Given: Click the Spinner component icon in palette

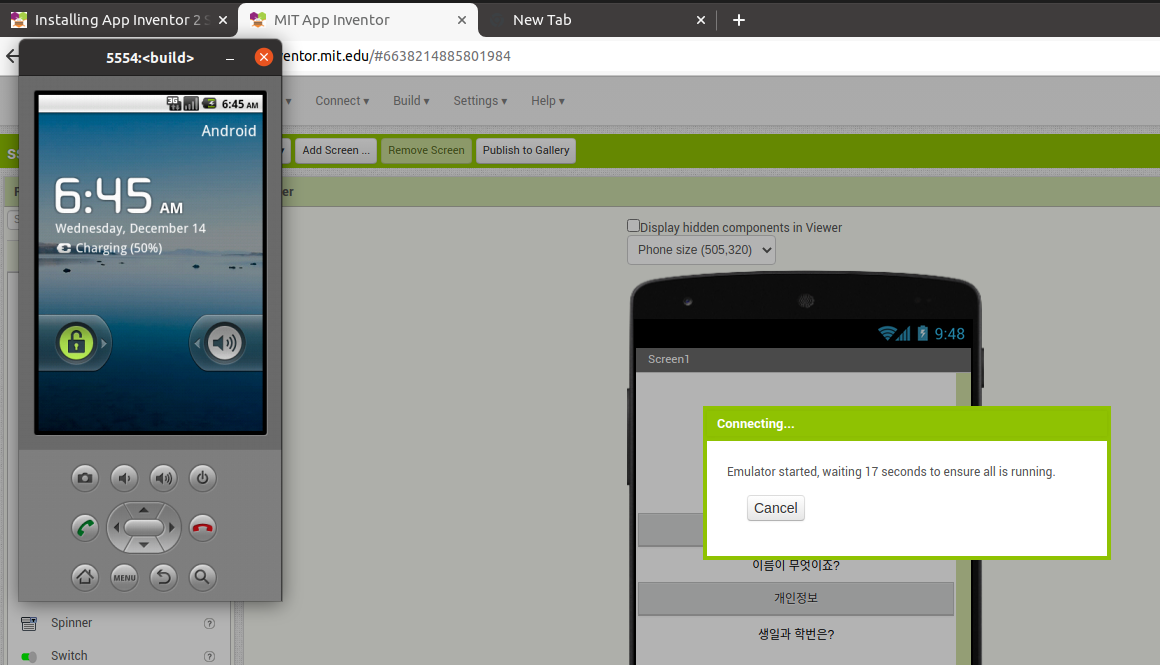Looking at the screenshot, I should pos(29,624).
